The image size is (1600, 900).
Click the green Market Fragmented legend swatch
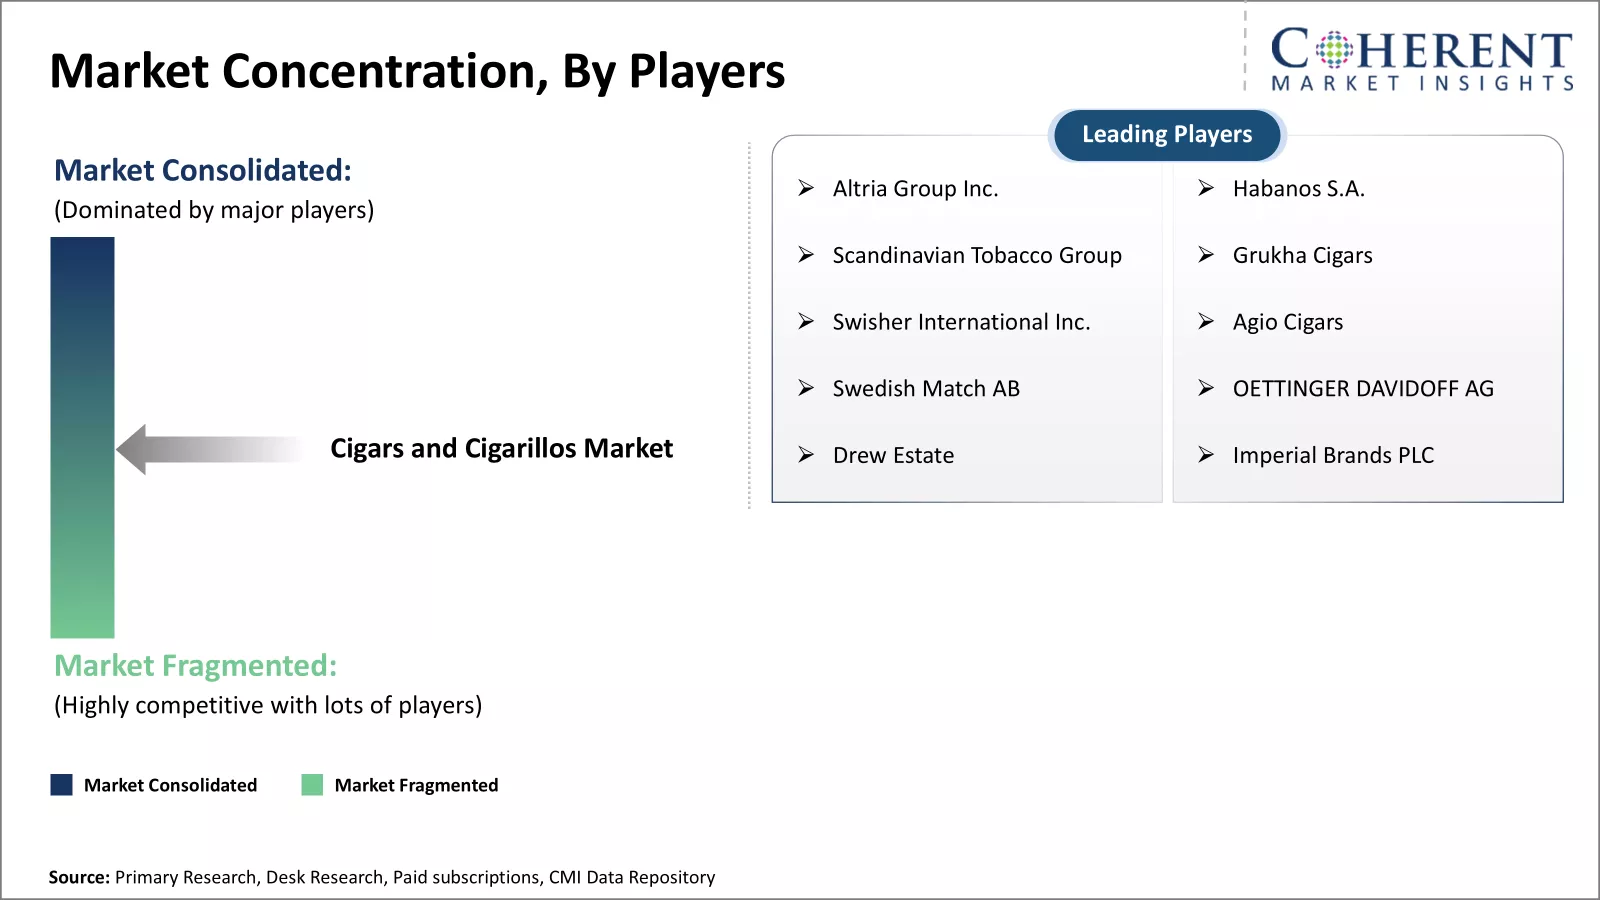(312, 785)
